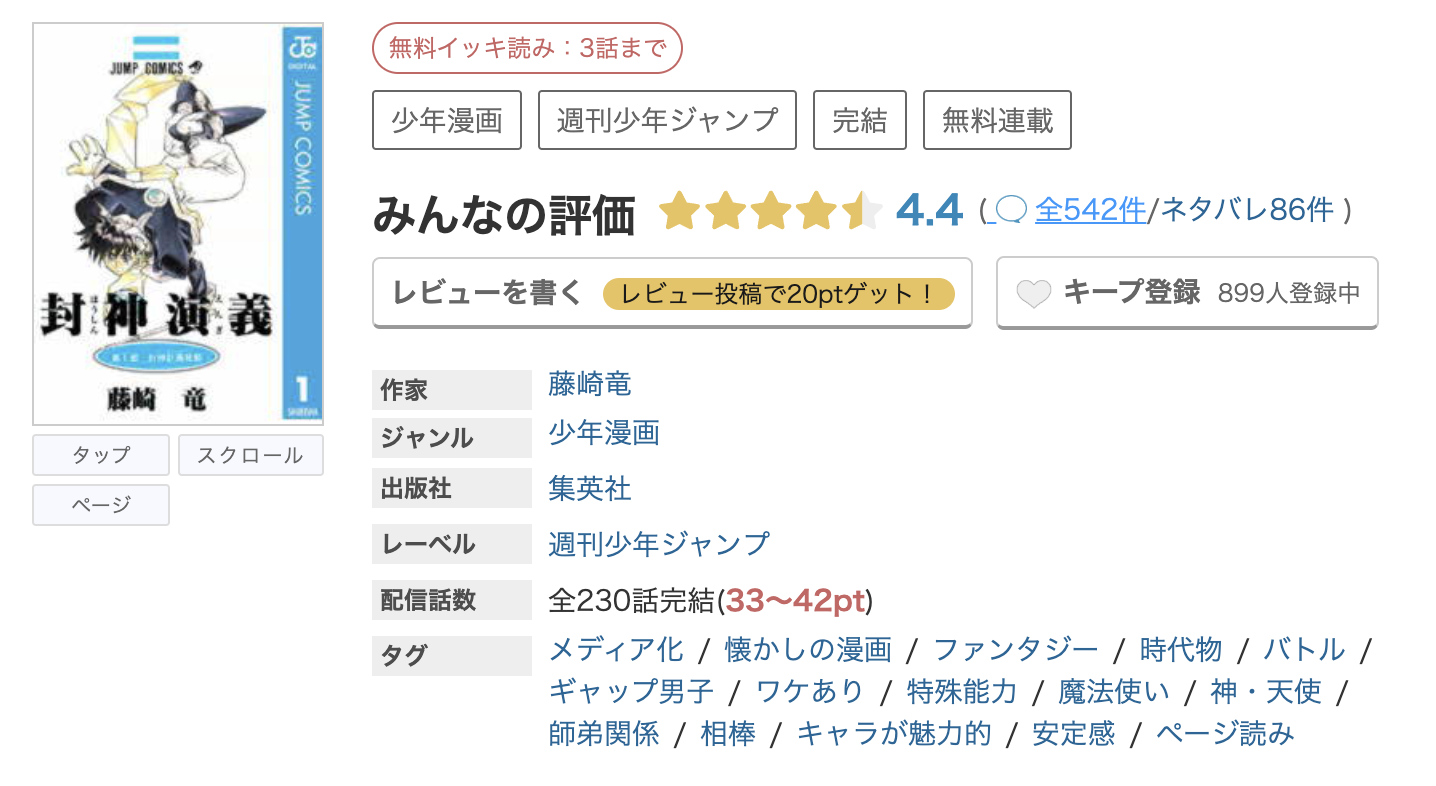Click the 週刊少年ジャンプ genre button

666,119
